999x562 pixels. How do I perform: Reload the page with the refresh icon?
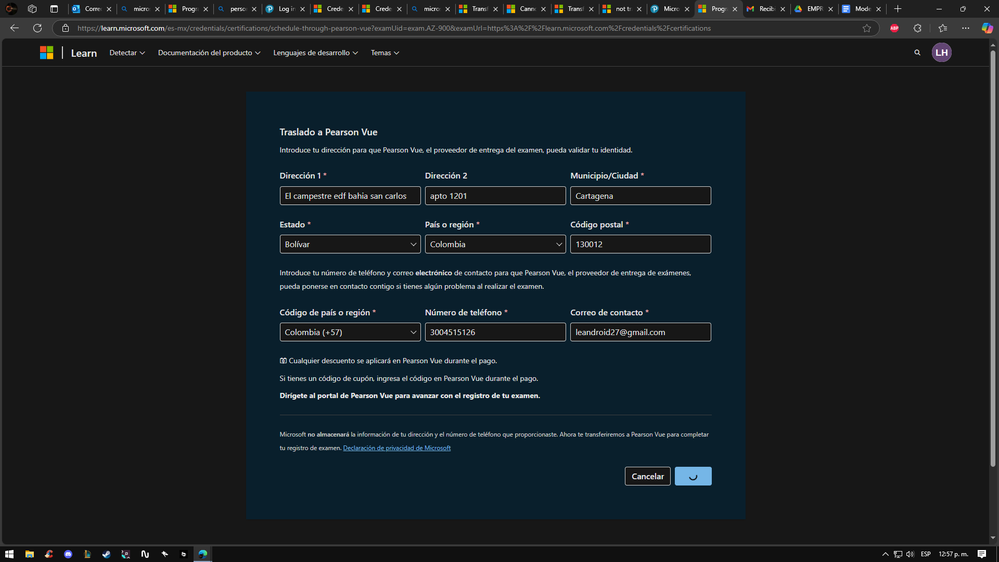tap(38, 28)
